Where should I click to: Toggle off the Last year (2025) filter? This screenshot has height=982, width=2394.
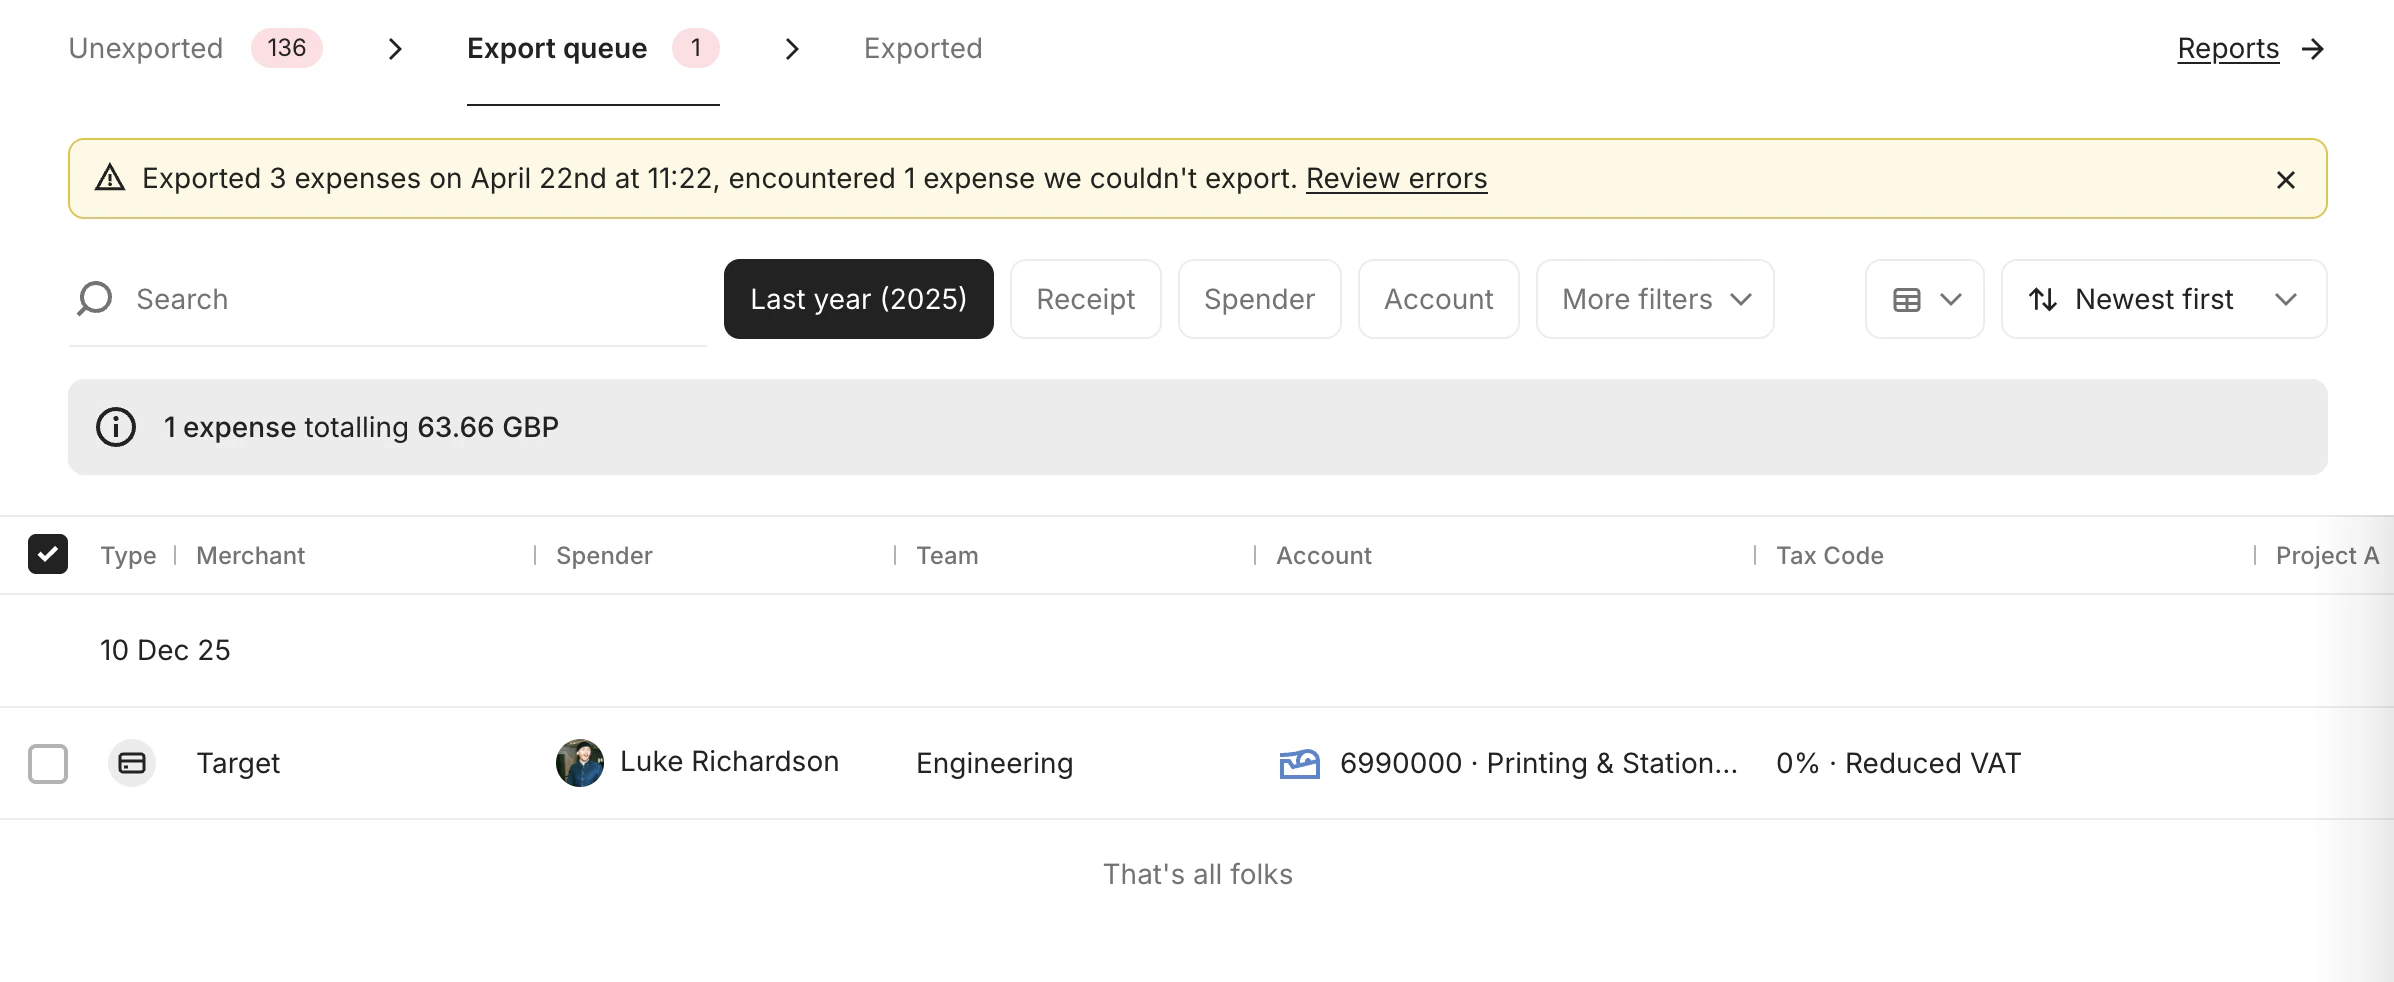tap(858, 298)
